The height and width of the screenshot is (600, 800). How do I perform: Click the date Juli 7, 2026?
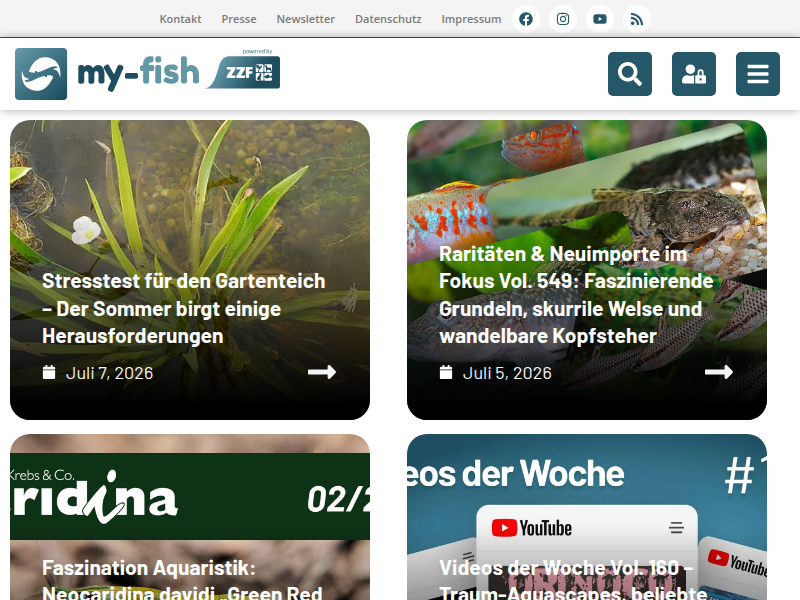109,373
